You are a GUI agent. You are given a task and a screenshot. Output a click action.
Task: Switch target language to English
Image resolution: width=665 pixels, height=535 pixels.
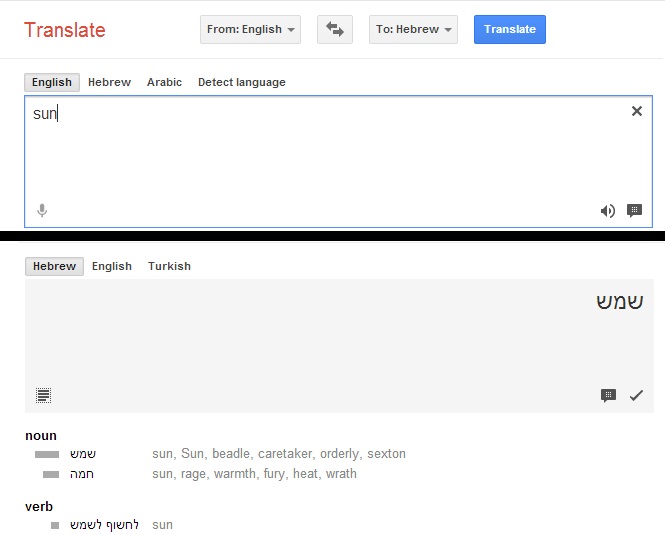tap(111, 266)
